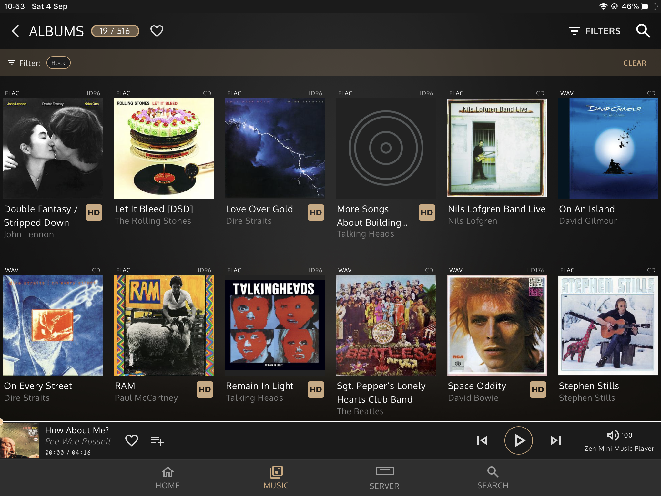The height and width of the screenshot is (496, 661).
Task: Switch to the HOME tab
Action: [x=167, y=478]
